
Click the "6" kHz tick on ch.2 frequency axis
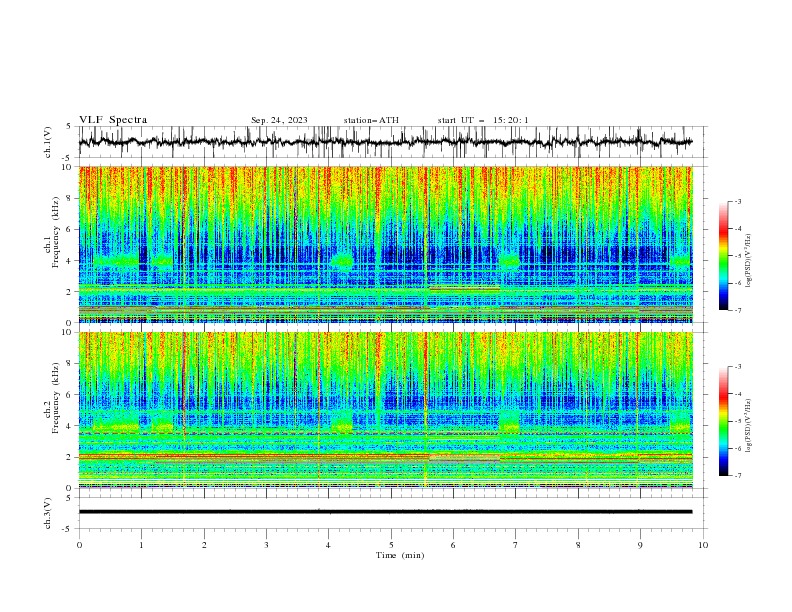coord(70,394)
